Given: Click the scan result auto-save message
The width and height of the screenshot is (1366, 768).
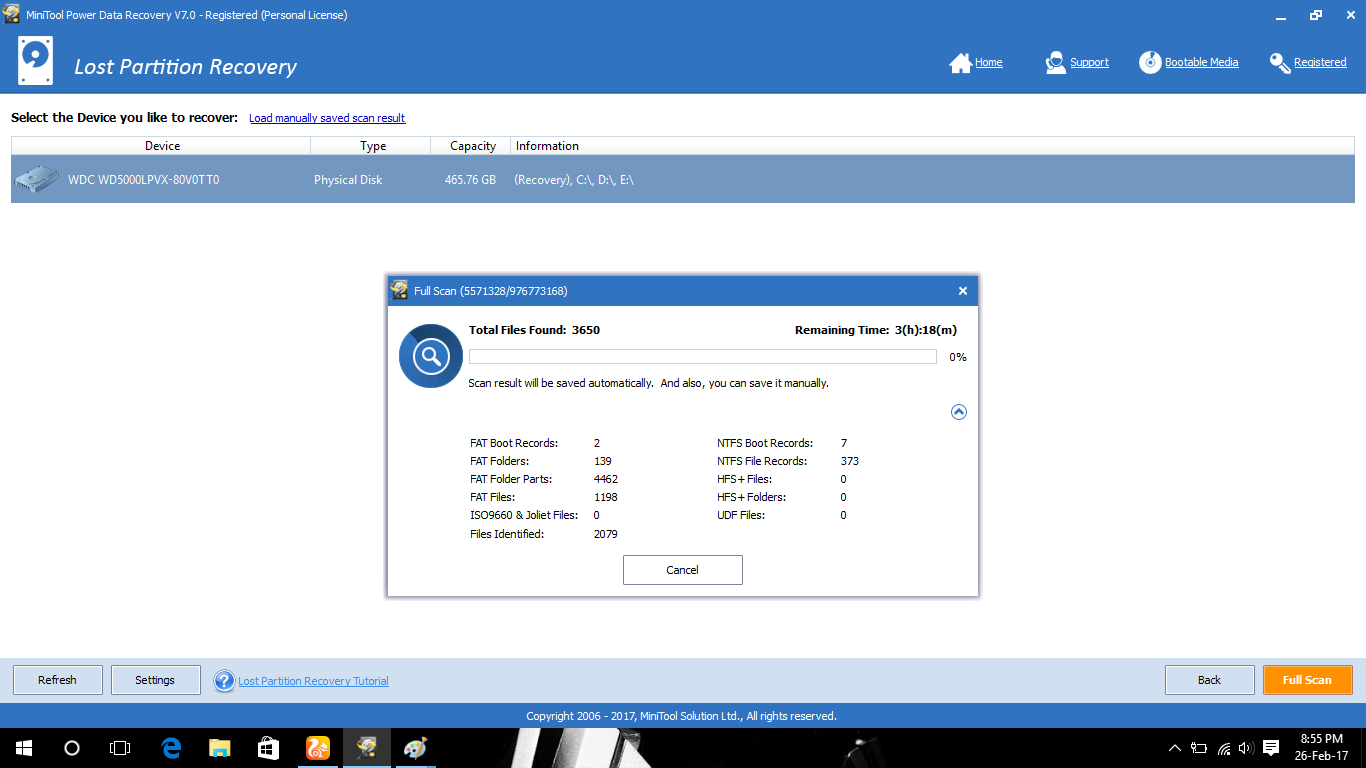Looking at the screenshot, I should (649, 383).
